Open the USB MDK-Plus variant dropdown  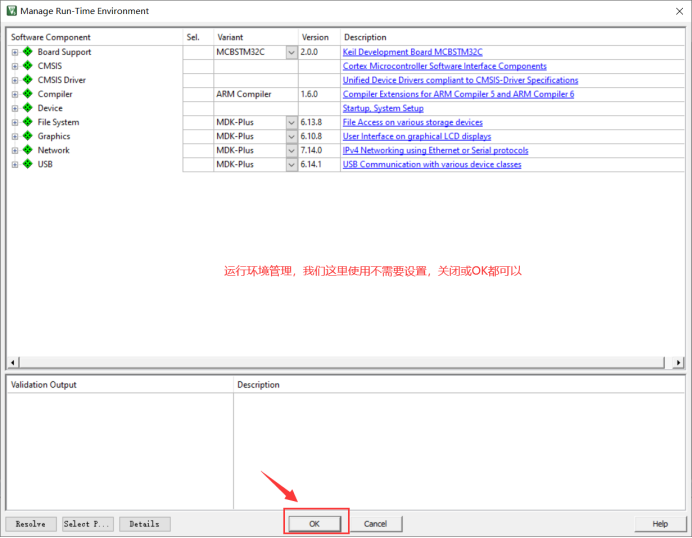coord(291,165)
